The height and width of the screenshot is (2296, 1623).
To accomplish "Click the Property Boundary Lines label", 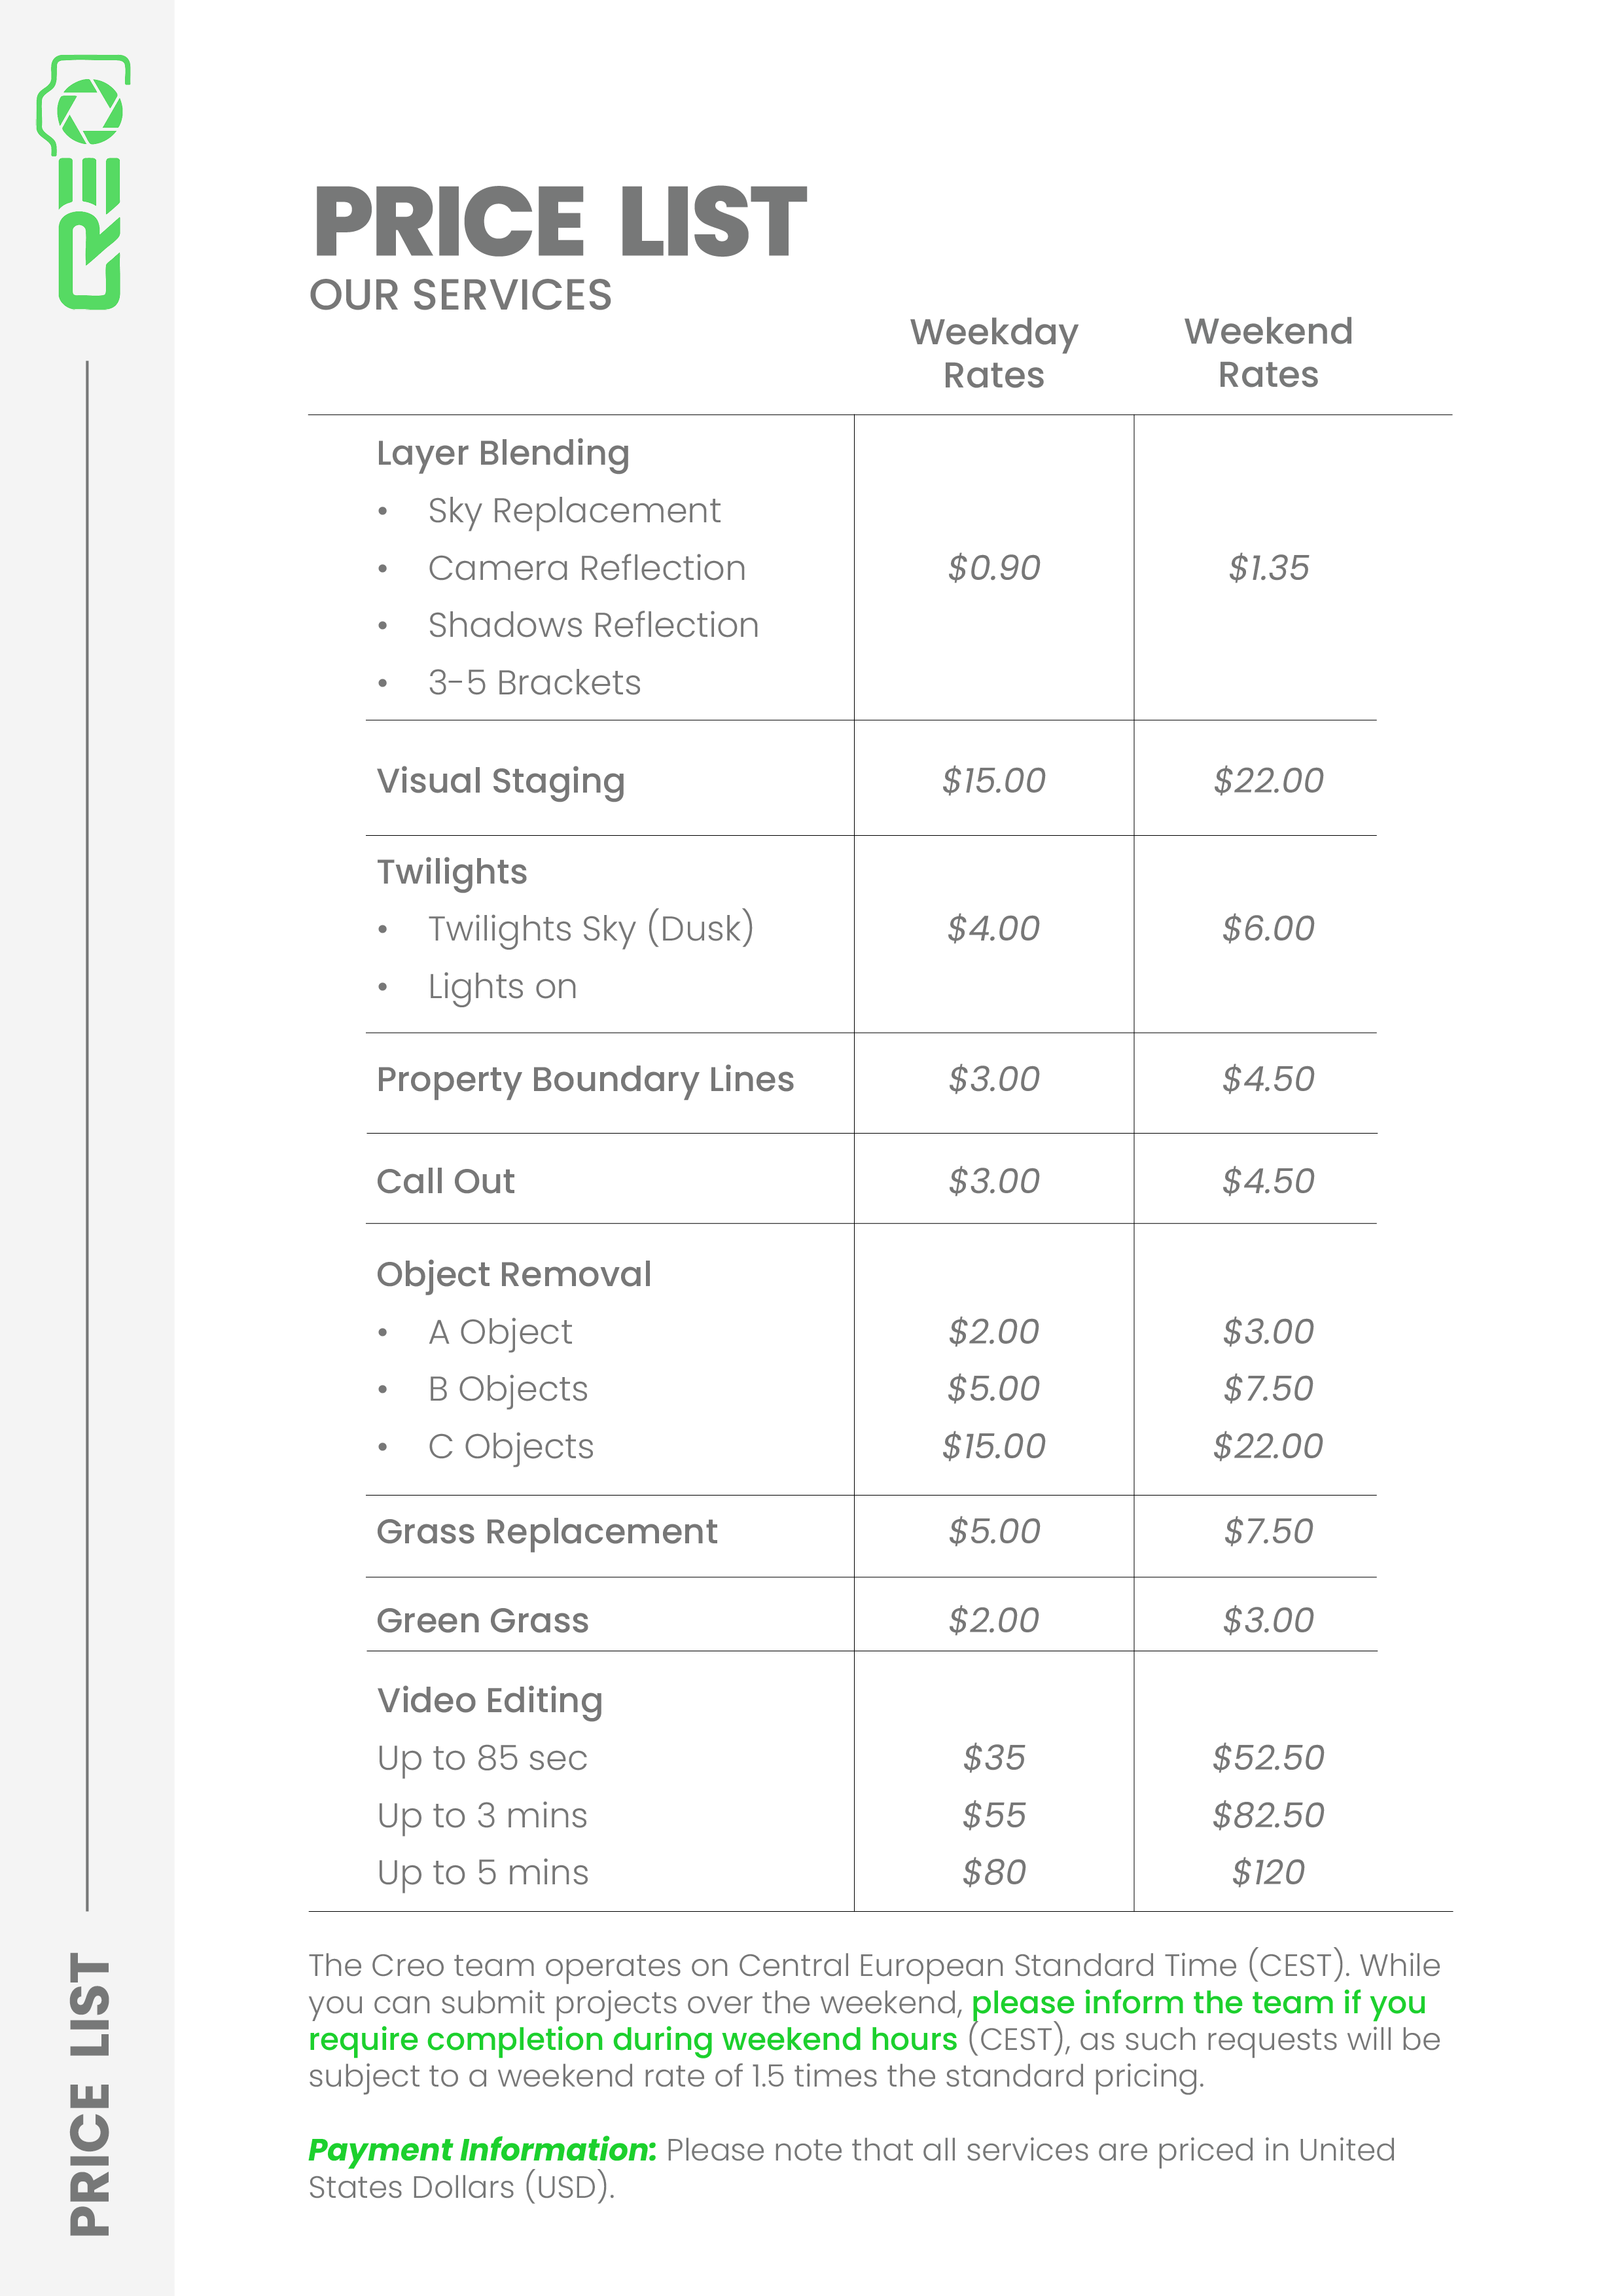I will pos(585,1080).
